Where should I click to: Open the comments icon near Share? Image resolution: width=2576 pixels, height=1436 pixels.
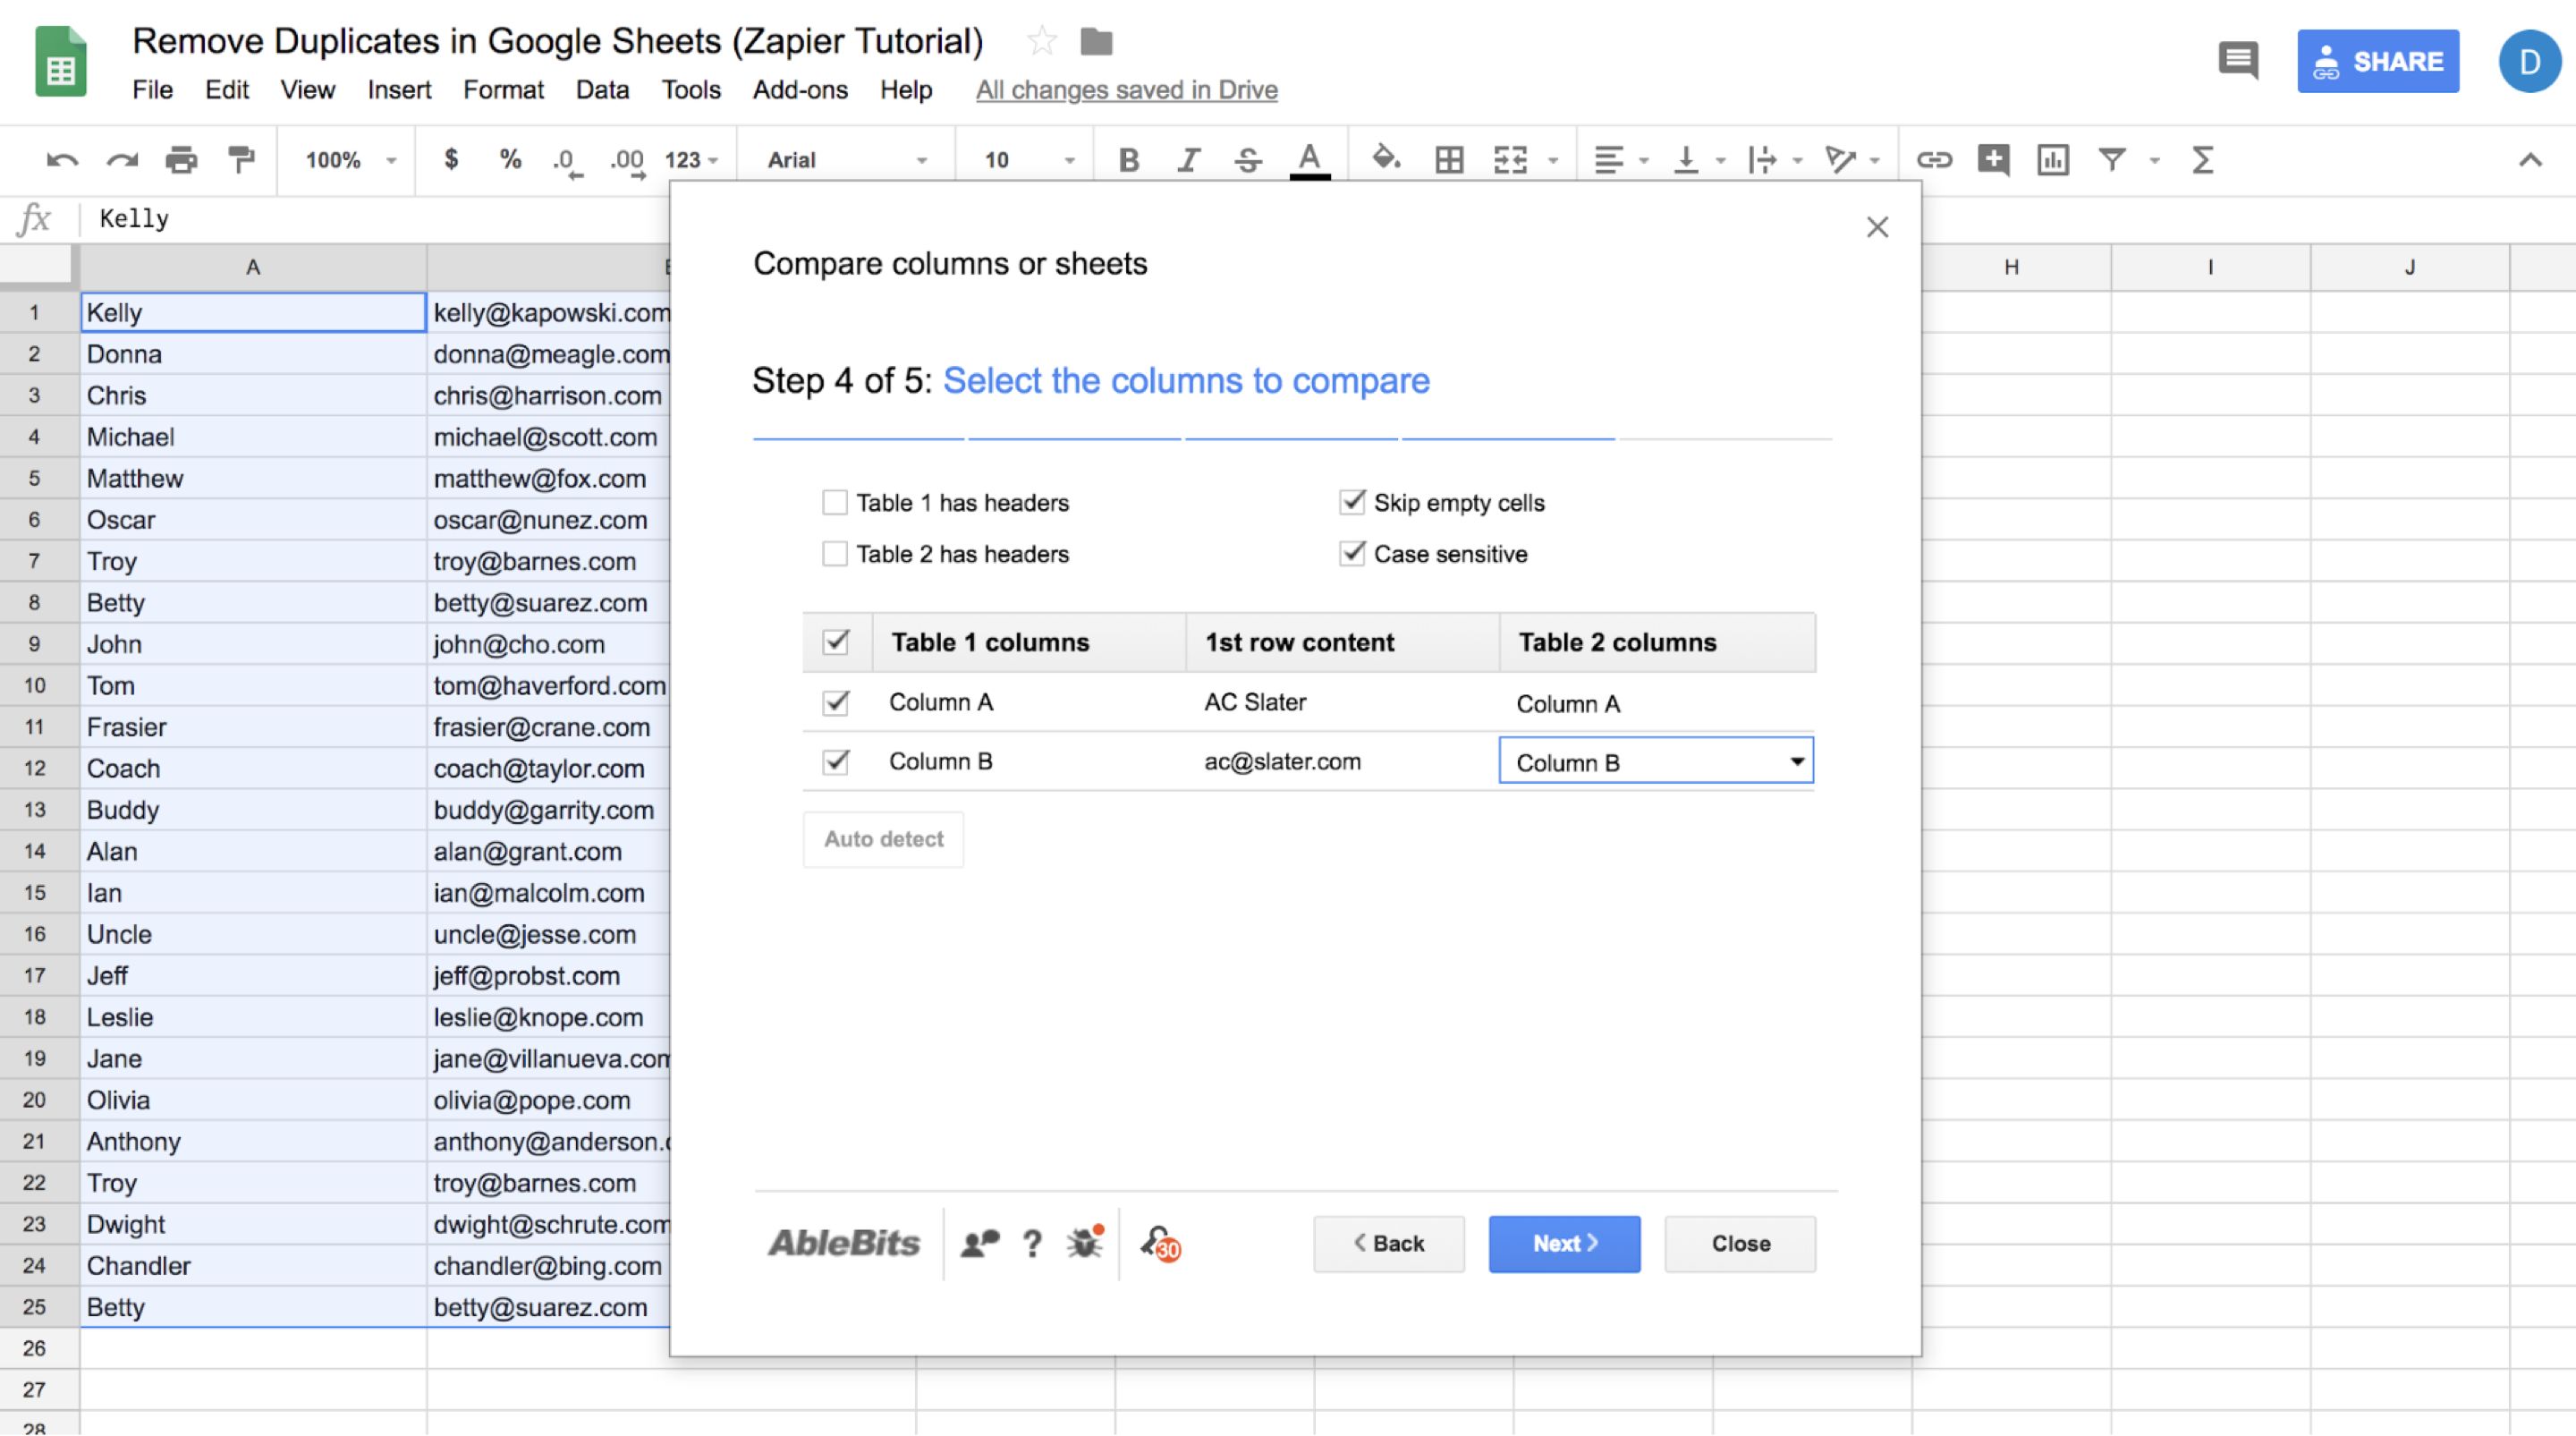pyautogui.click(x=2238, y=61)
